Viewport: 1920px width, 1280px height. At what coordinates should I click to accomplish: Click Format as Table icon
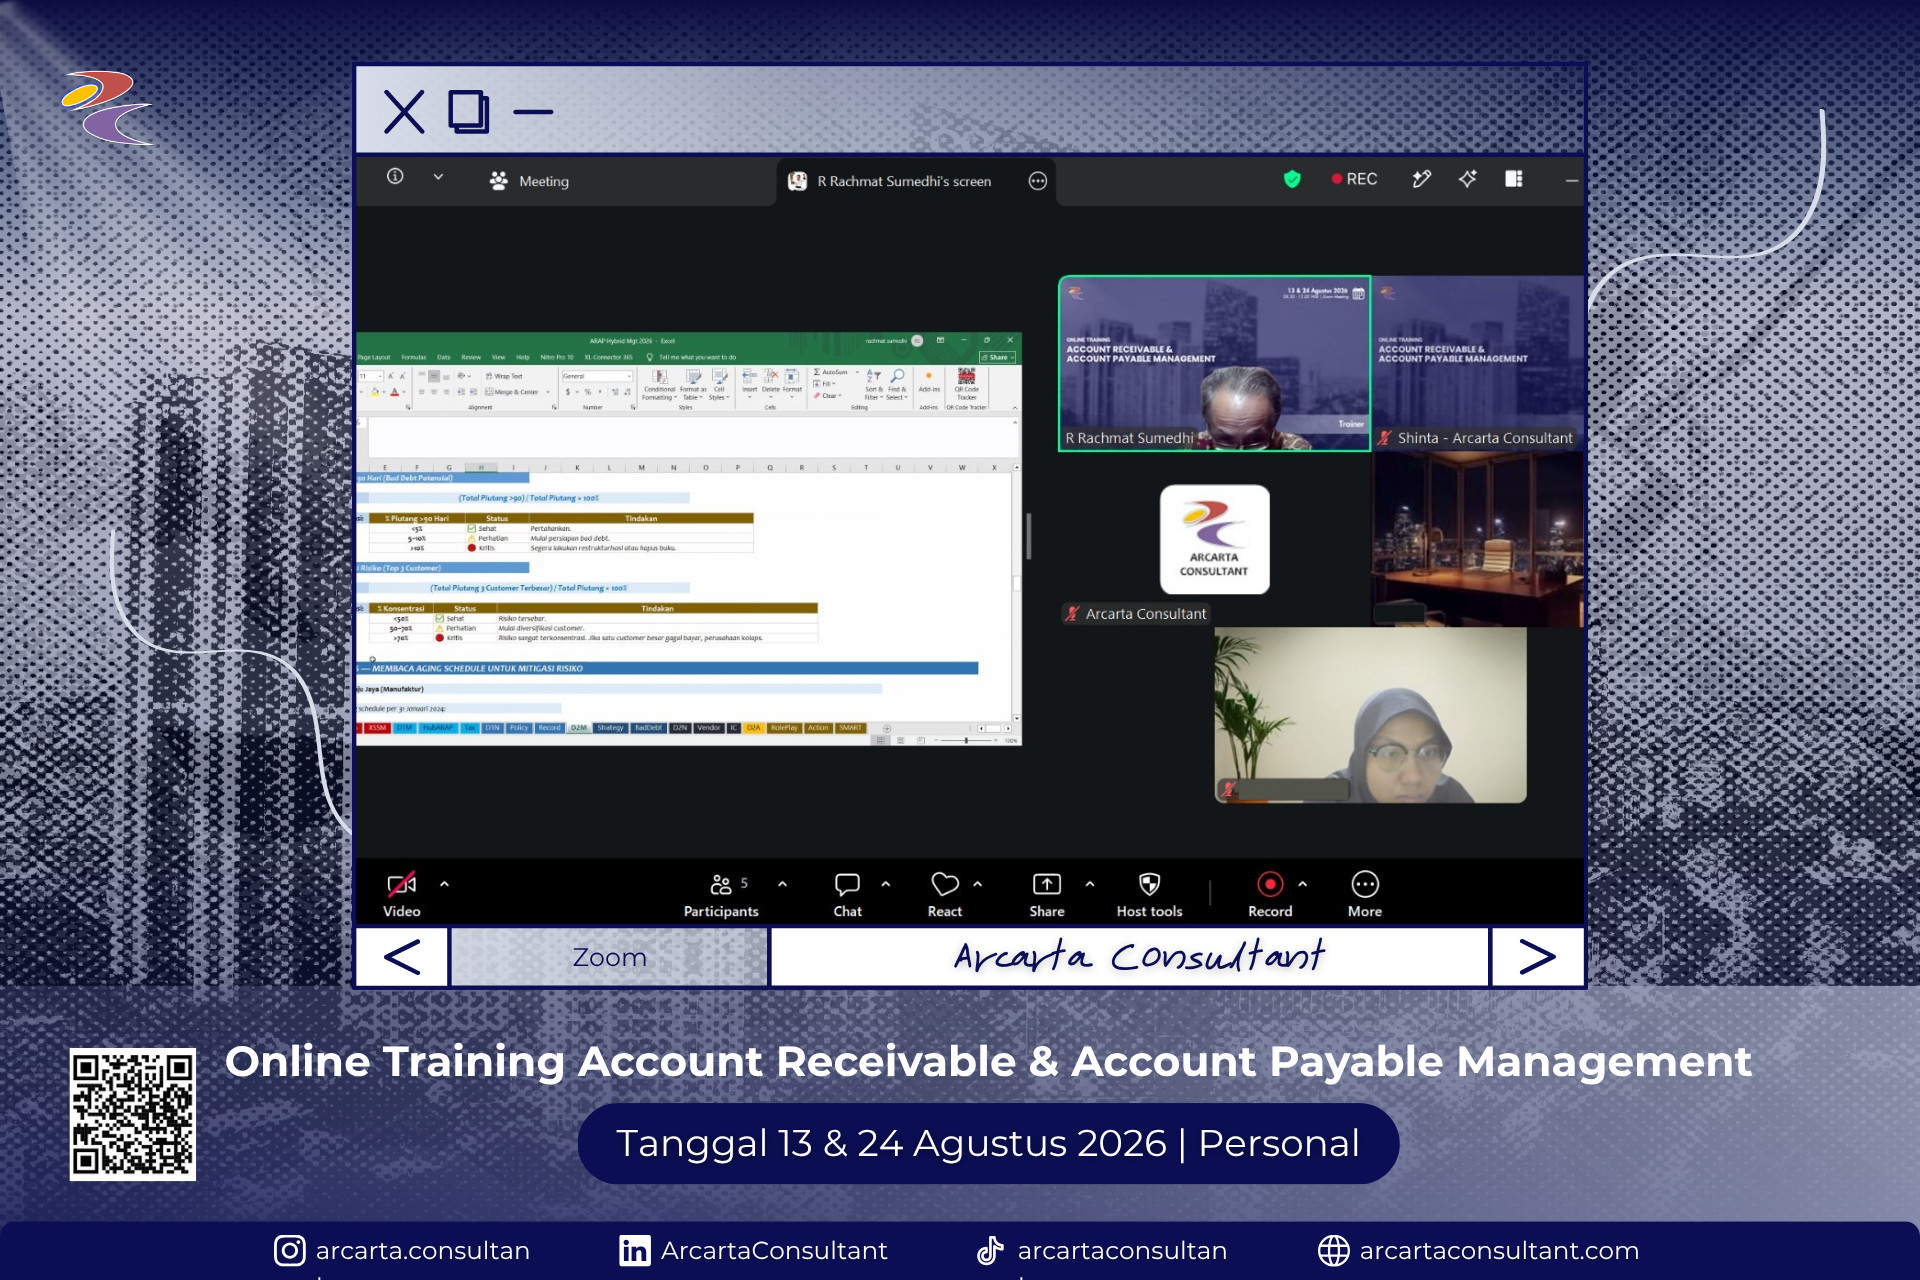[693, 385]
